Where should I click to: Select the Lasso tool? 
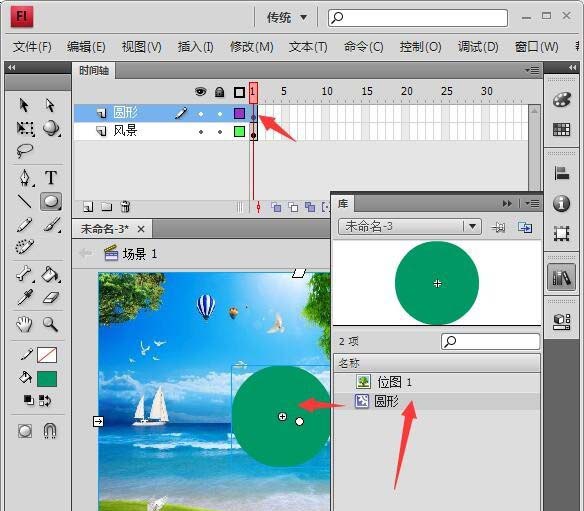click(x=25, y=151)
